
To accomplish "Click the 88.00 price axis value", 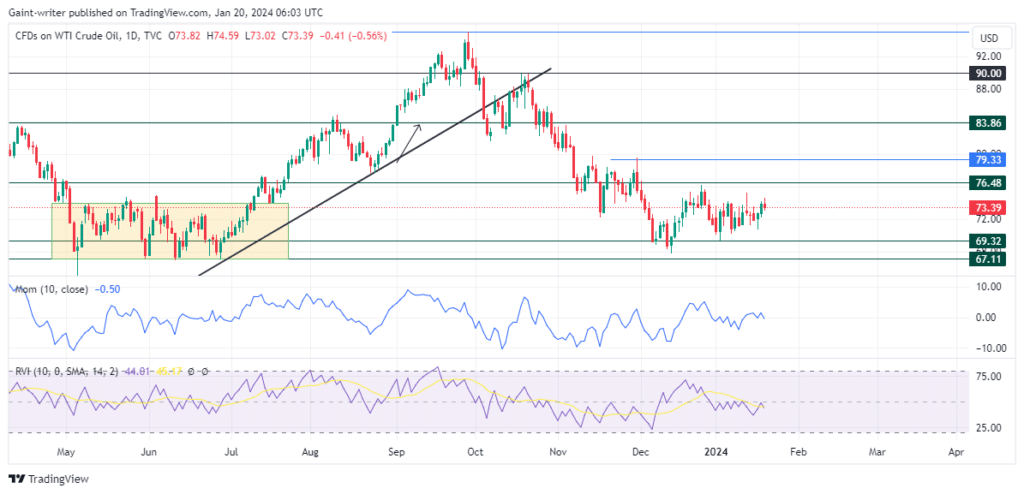I will tap(988, 89).
